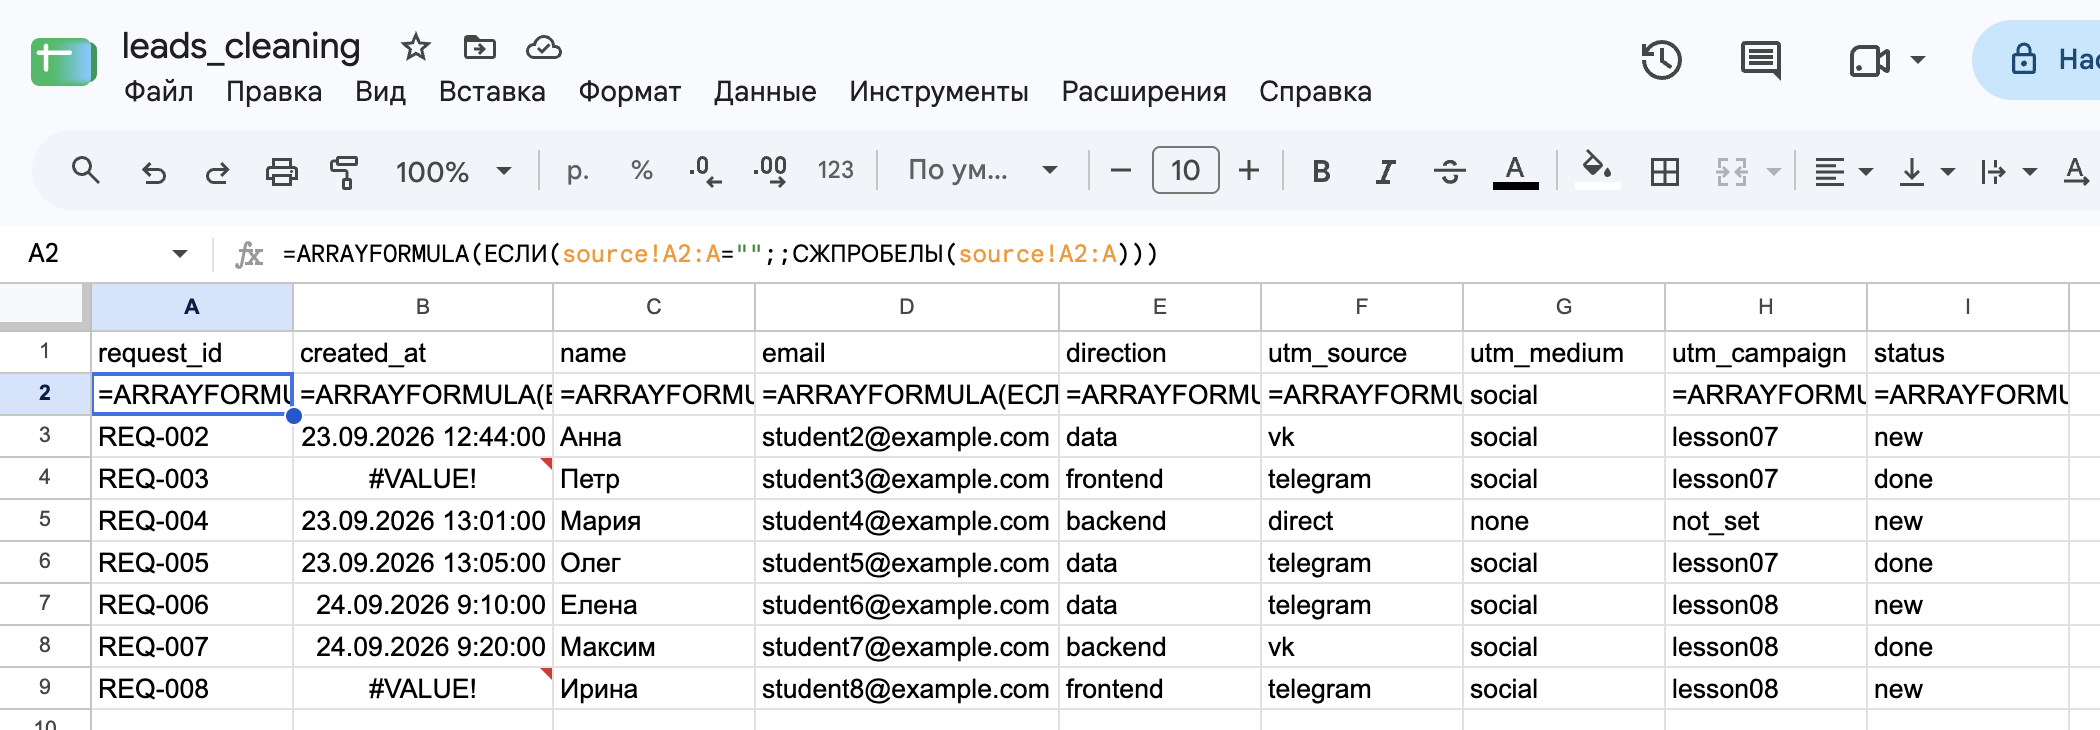Viewport: 2100px width, 730px height.
Task: Activate the paint format tool
Action: tap(344, 172)
